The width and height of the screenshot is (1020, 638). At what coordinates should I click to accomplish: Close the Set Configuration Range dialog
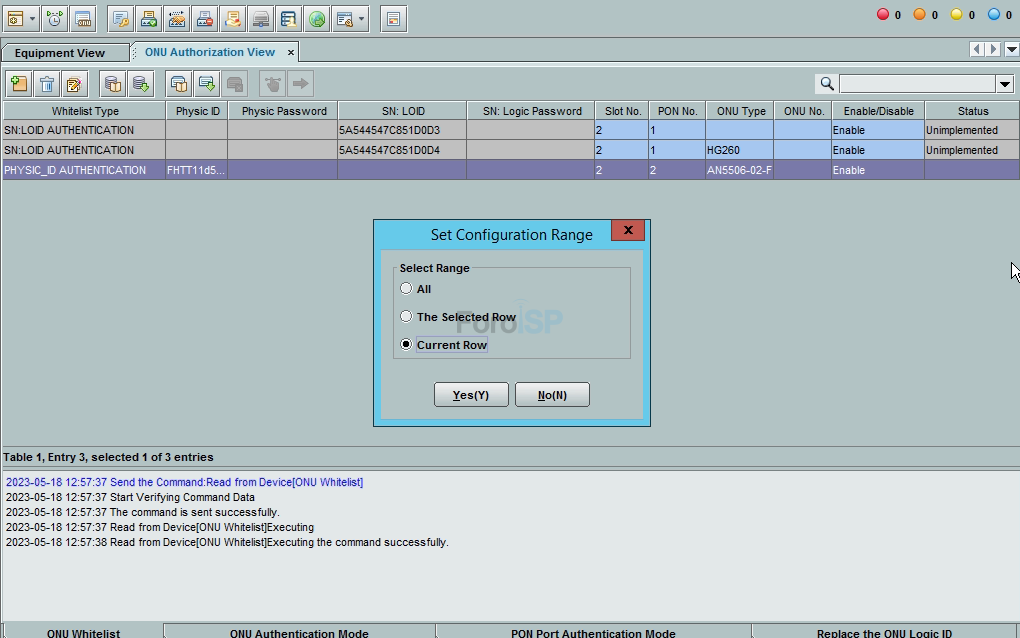[627, 231]
